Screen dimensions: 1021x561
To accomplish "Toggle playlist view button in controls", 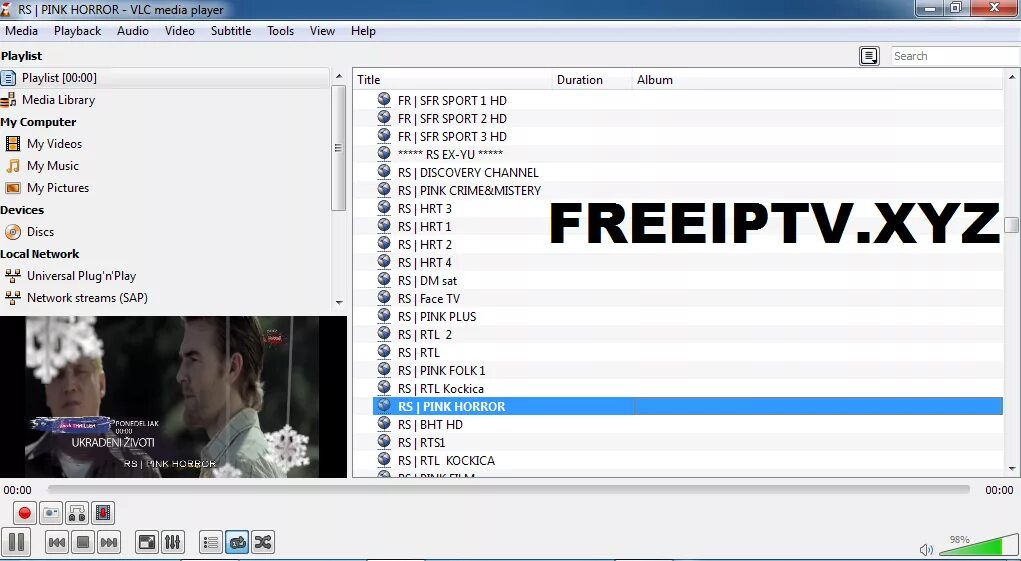I will tap(210, 542).
